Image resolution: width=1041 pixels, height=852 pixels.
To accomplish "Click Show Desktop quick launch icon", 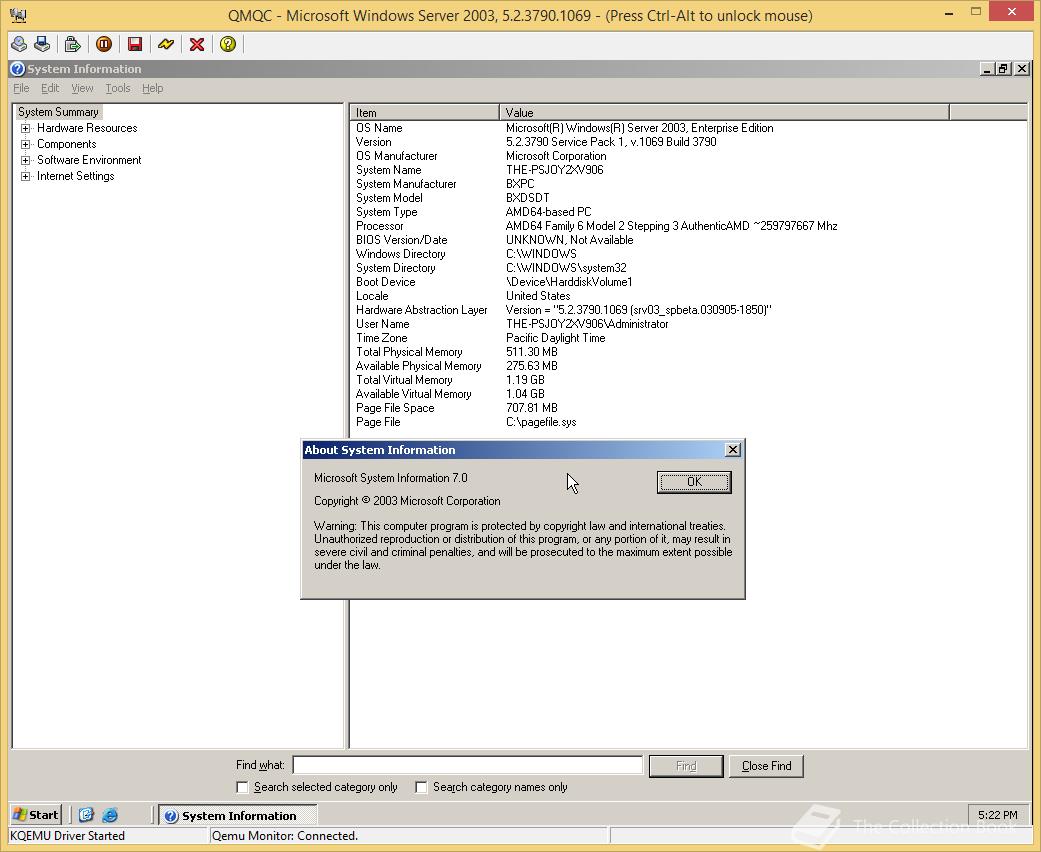I will click(86, 815).
